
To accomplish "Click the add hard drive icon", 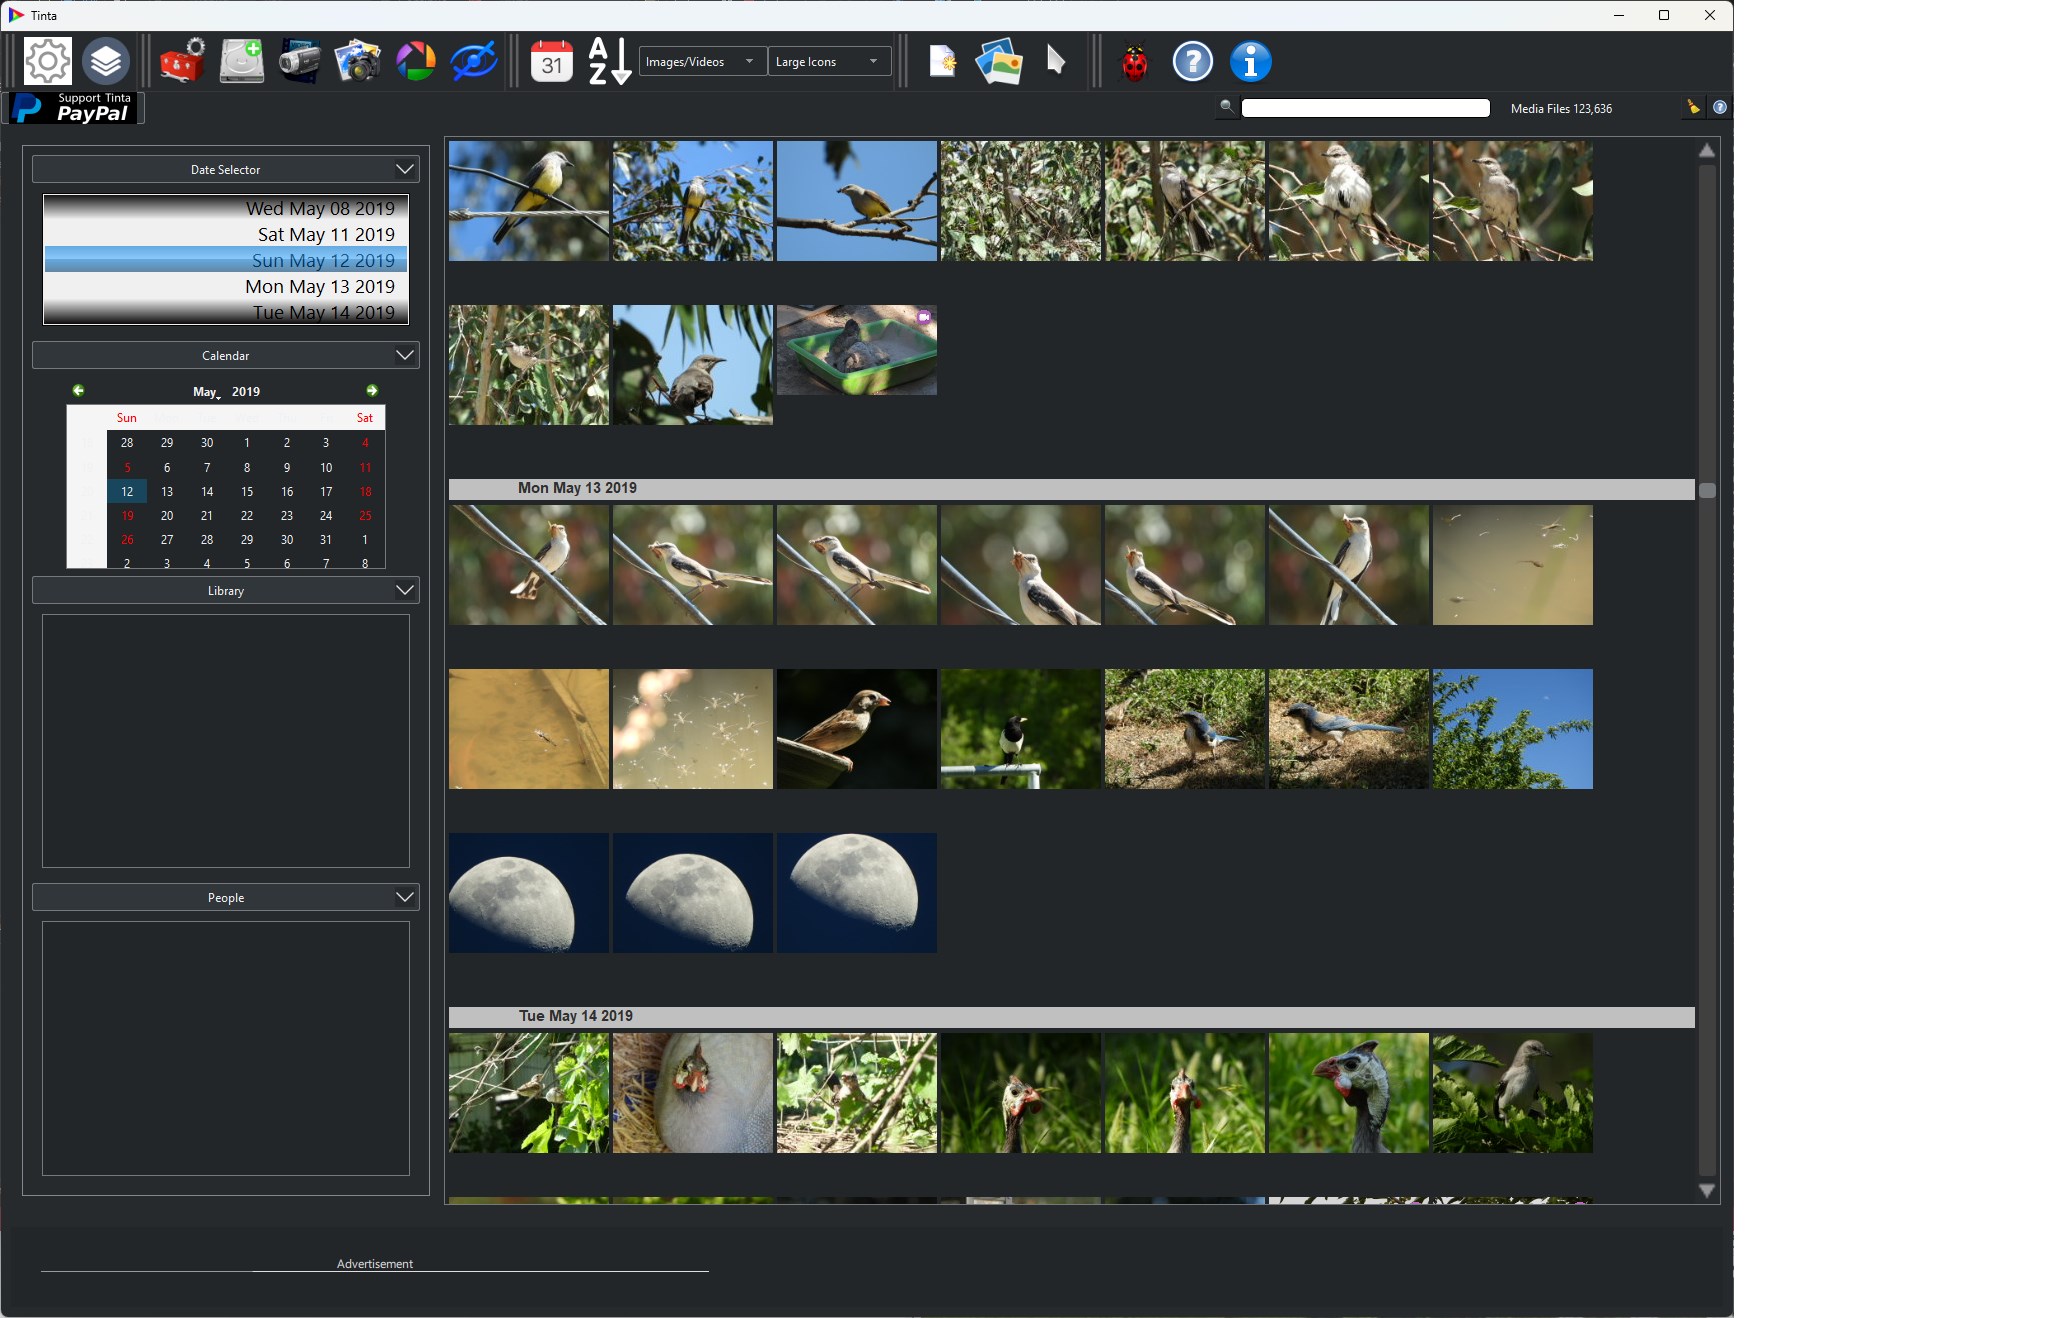I will [x=241, y=62].
